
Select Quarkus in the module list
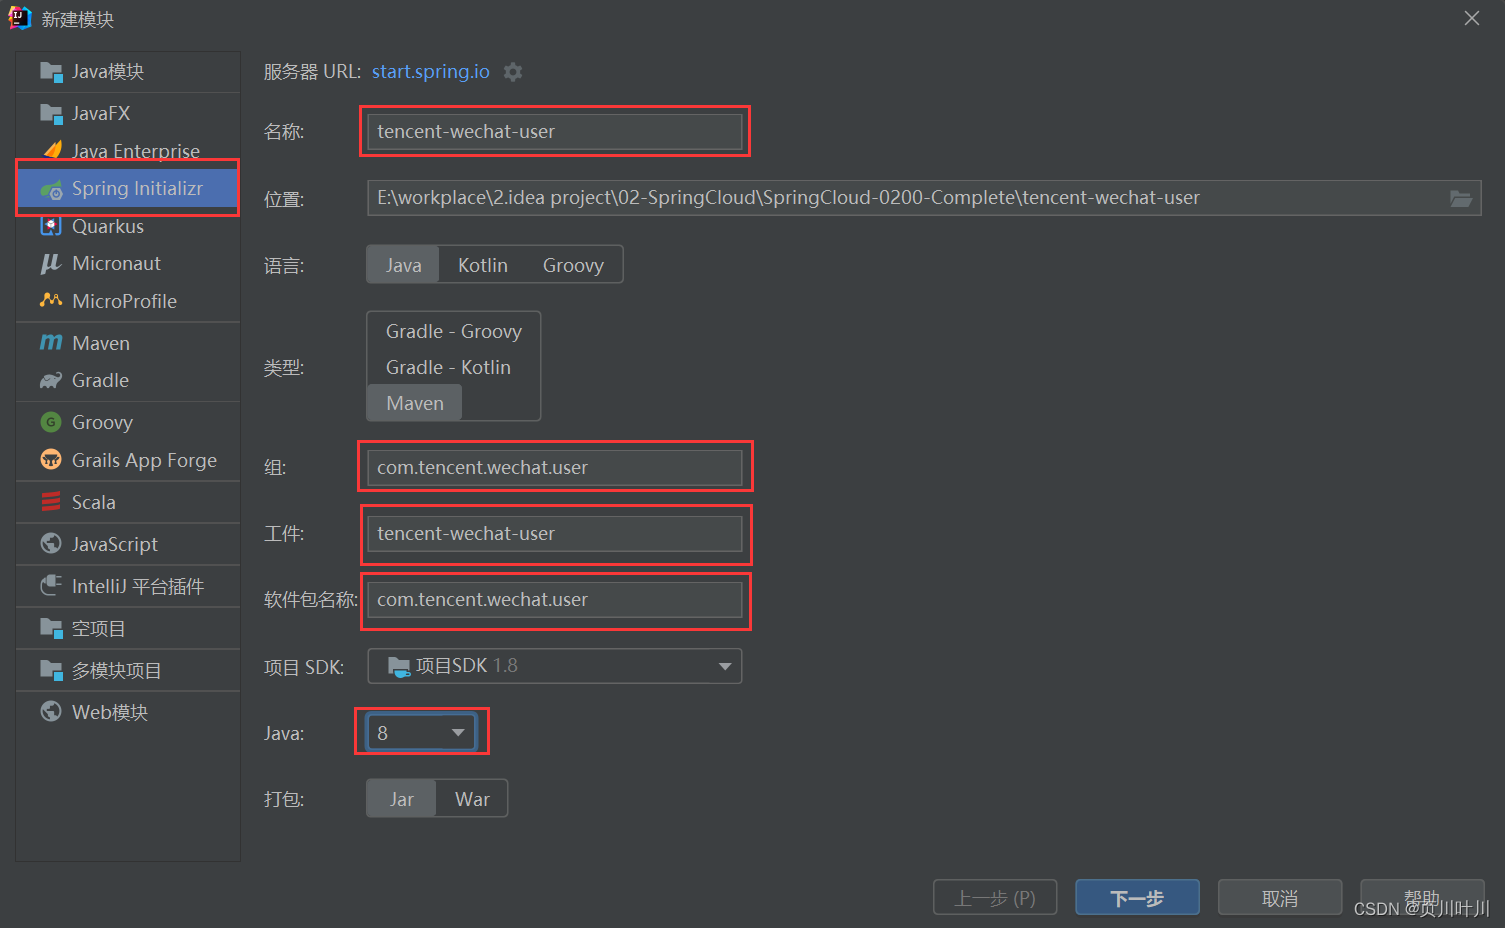128,226
